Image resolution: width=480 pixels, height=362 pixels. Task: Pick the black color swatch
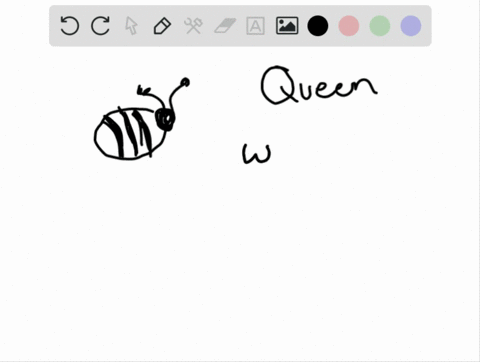coord(318,26)
